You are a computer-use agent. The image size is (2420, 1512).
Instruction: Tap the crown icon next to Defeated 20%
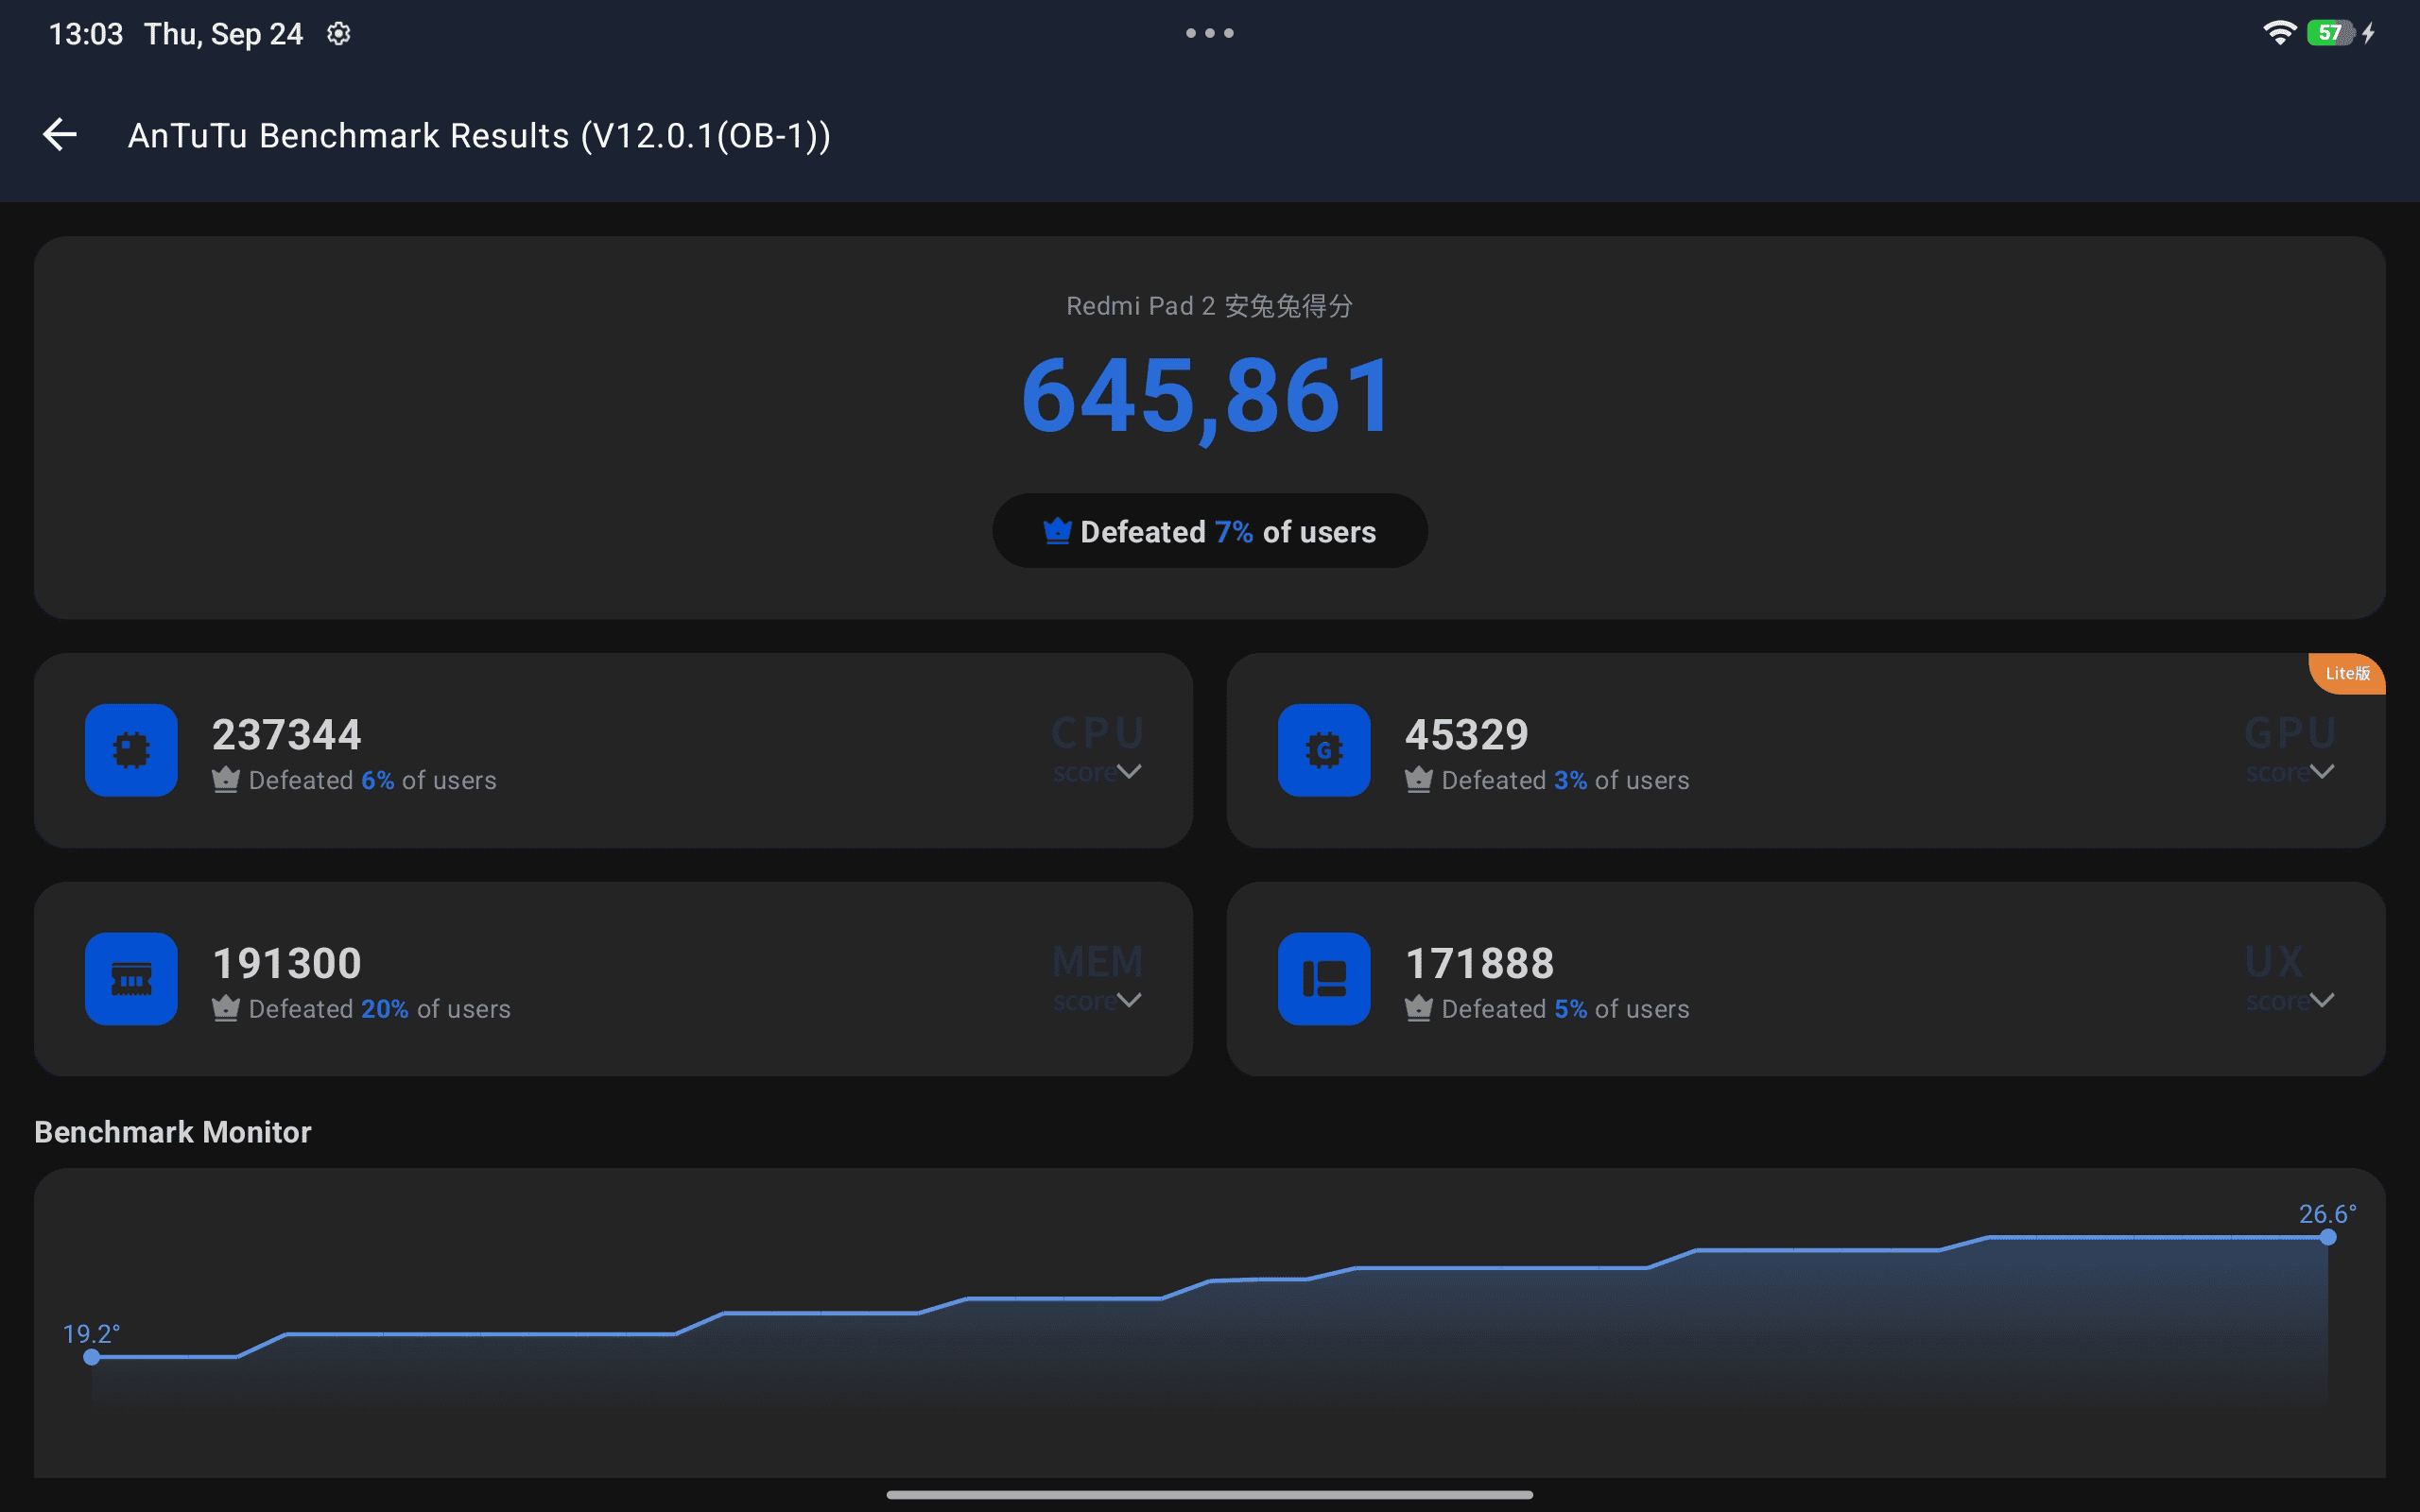pyautogui.click(x=226, y=1008)
